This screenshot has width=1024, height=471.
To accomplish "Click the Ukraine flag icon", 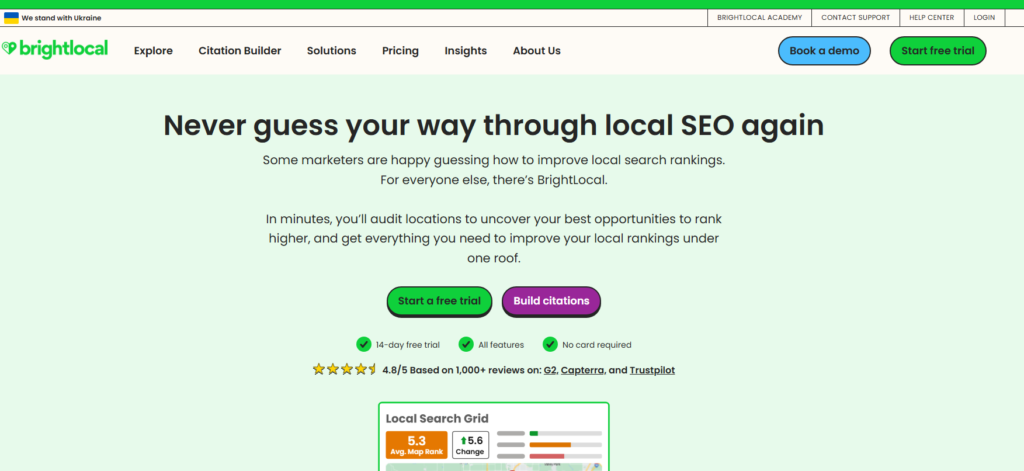I will [x=11, y=18].
